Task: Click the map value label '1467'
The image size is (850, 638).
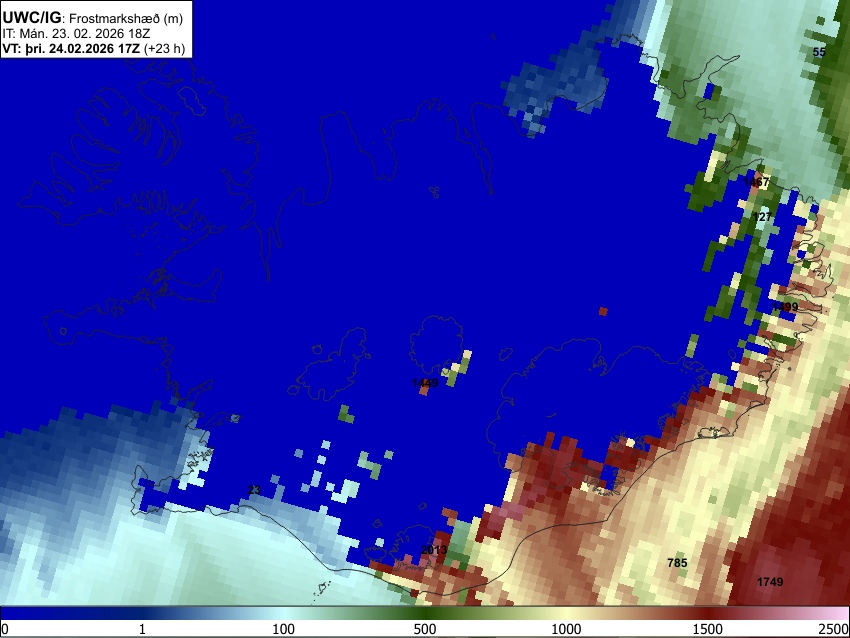Action: coord(756,182)
